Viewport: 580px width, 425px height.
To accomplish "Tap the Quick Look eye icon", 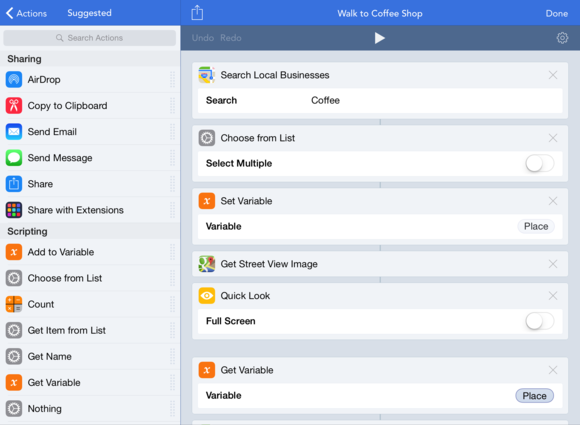I will 207,296.
